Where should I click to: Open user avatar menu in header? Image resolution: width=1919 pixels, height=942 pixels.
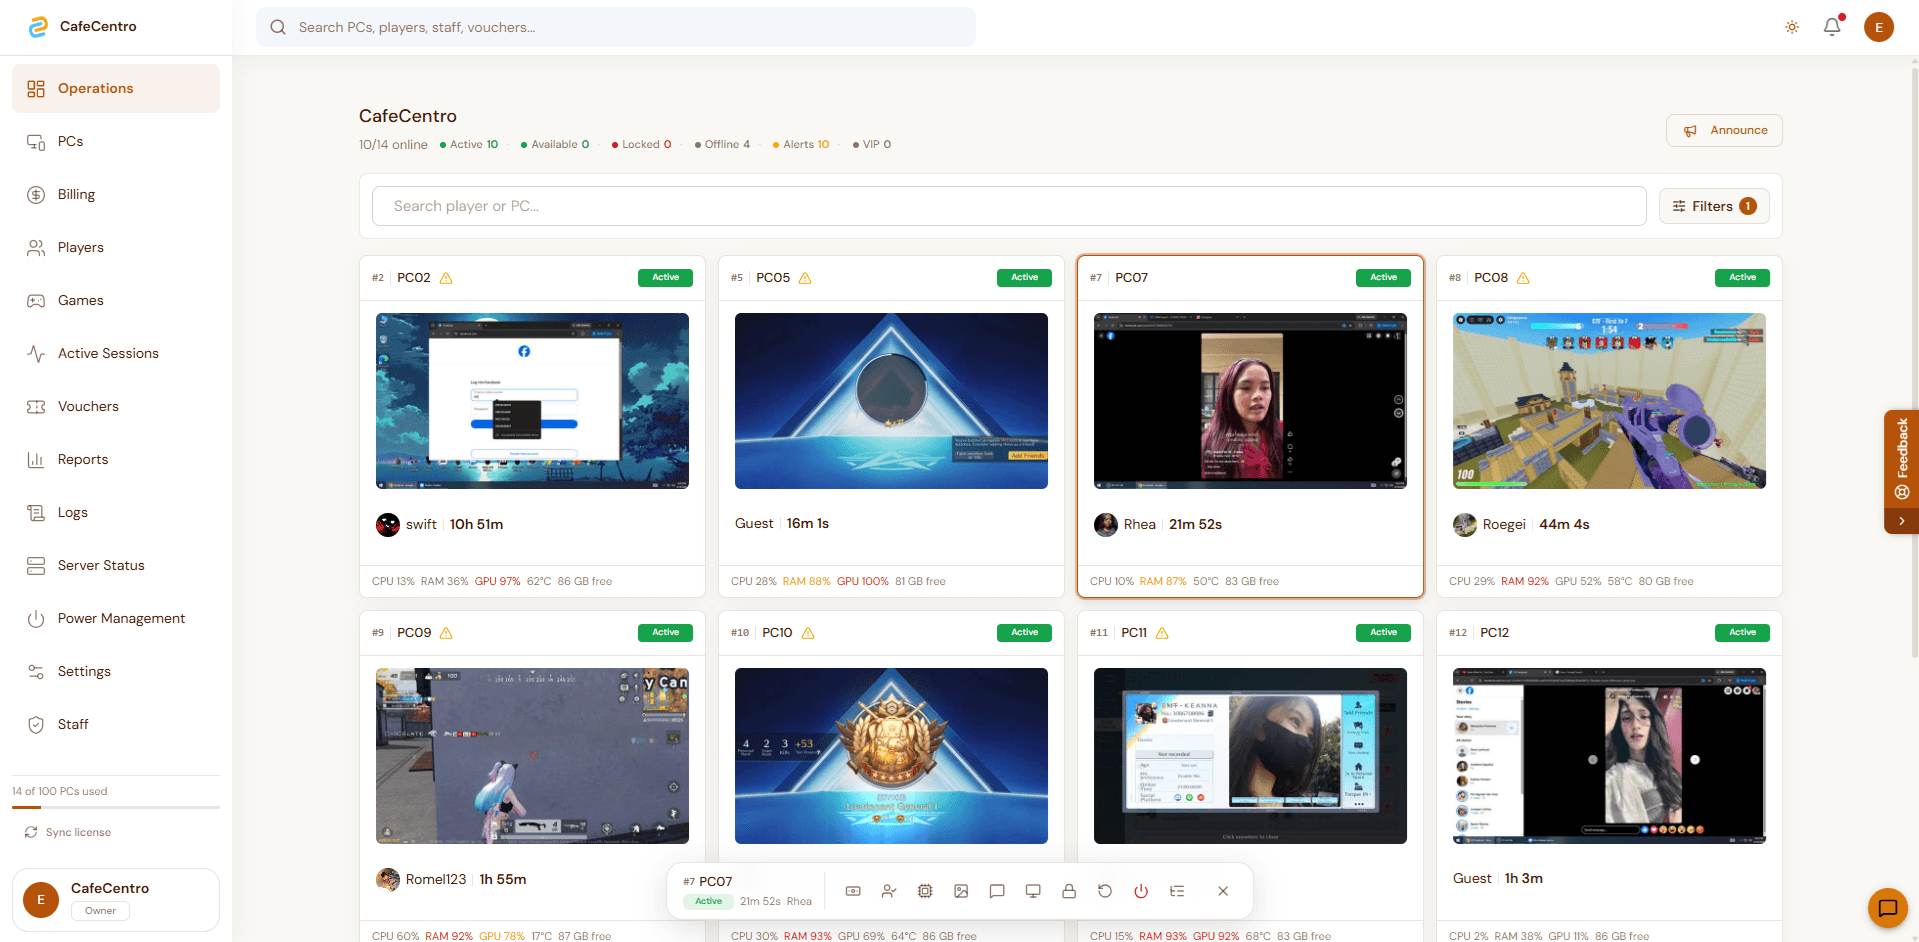click(1879, 27)
